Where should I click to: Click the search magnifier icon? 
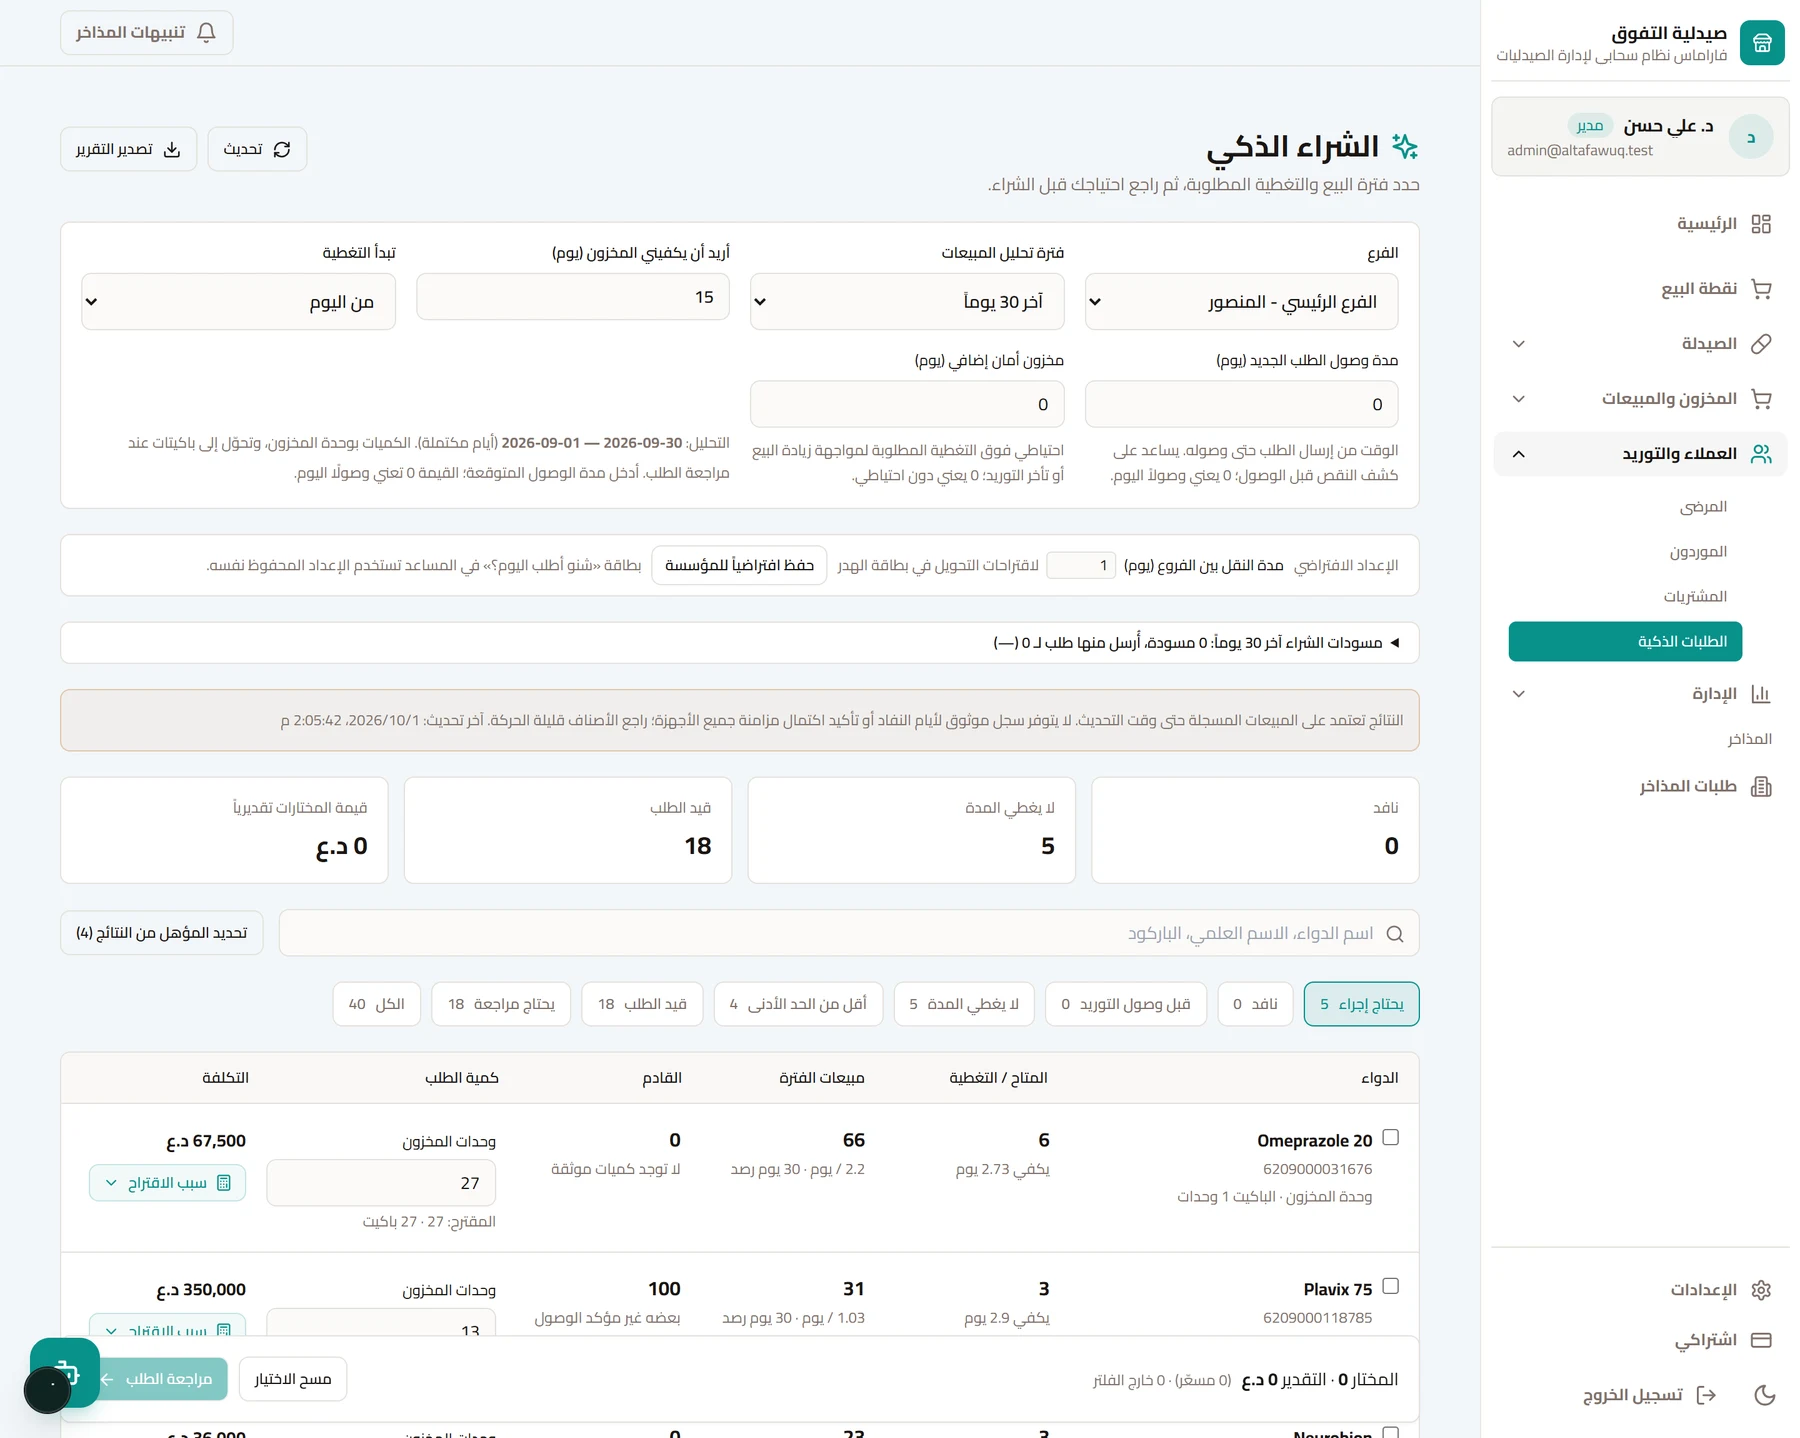click(1395, 934)
